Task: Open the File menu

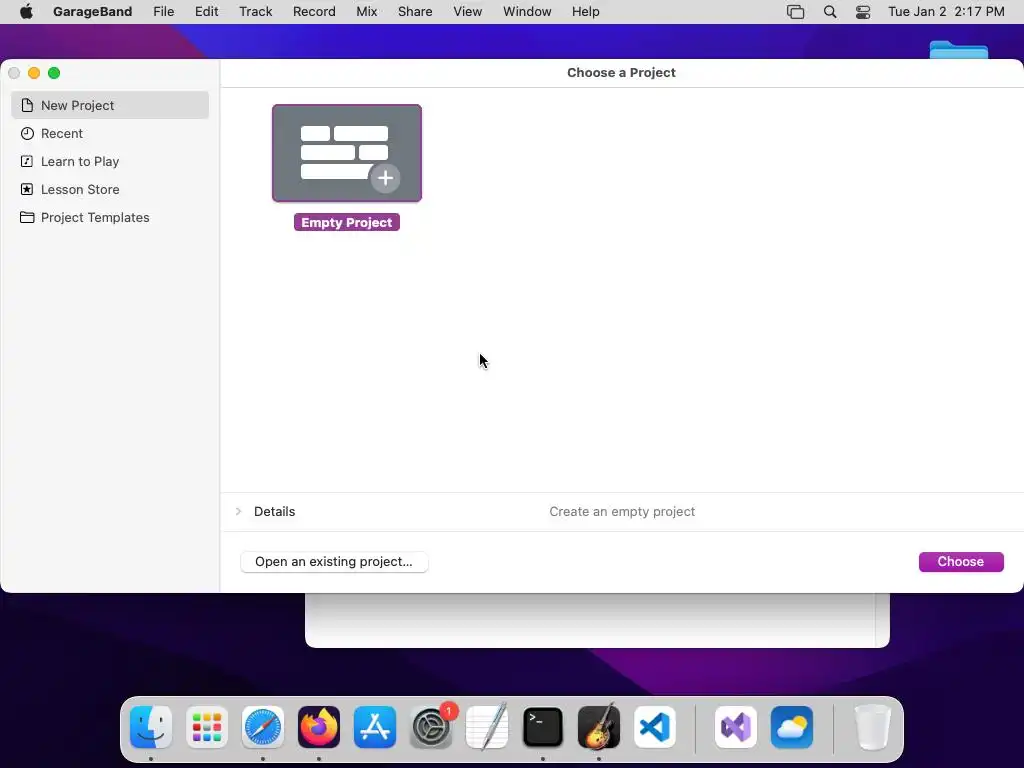Action: click(x=163, y=12)
